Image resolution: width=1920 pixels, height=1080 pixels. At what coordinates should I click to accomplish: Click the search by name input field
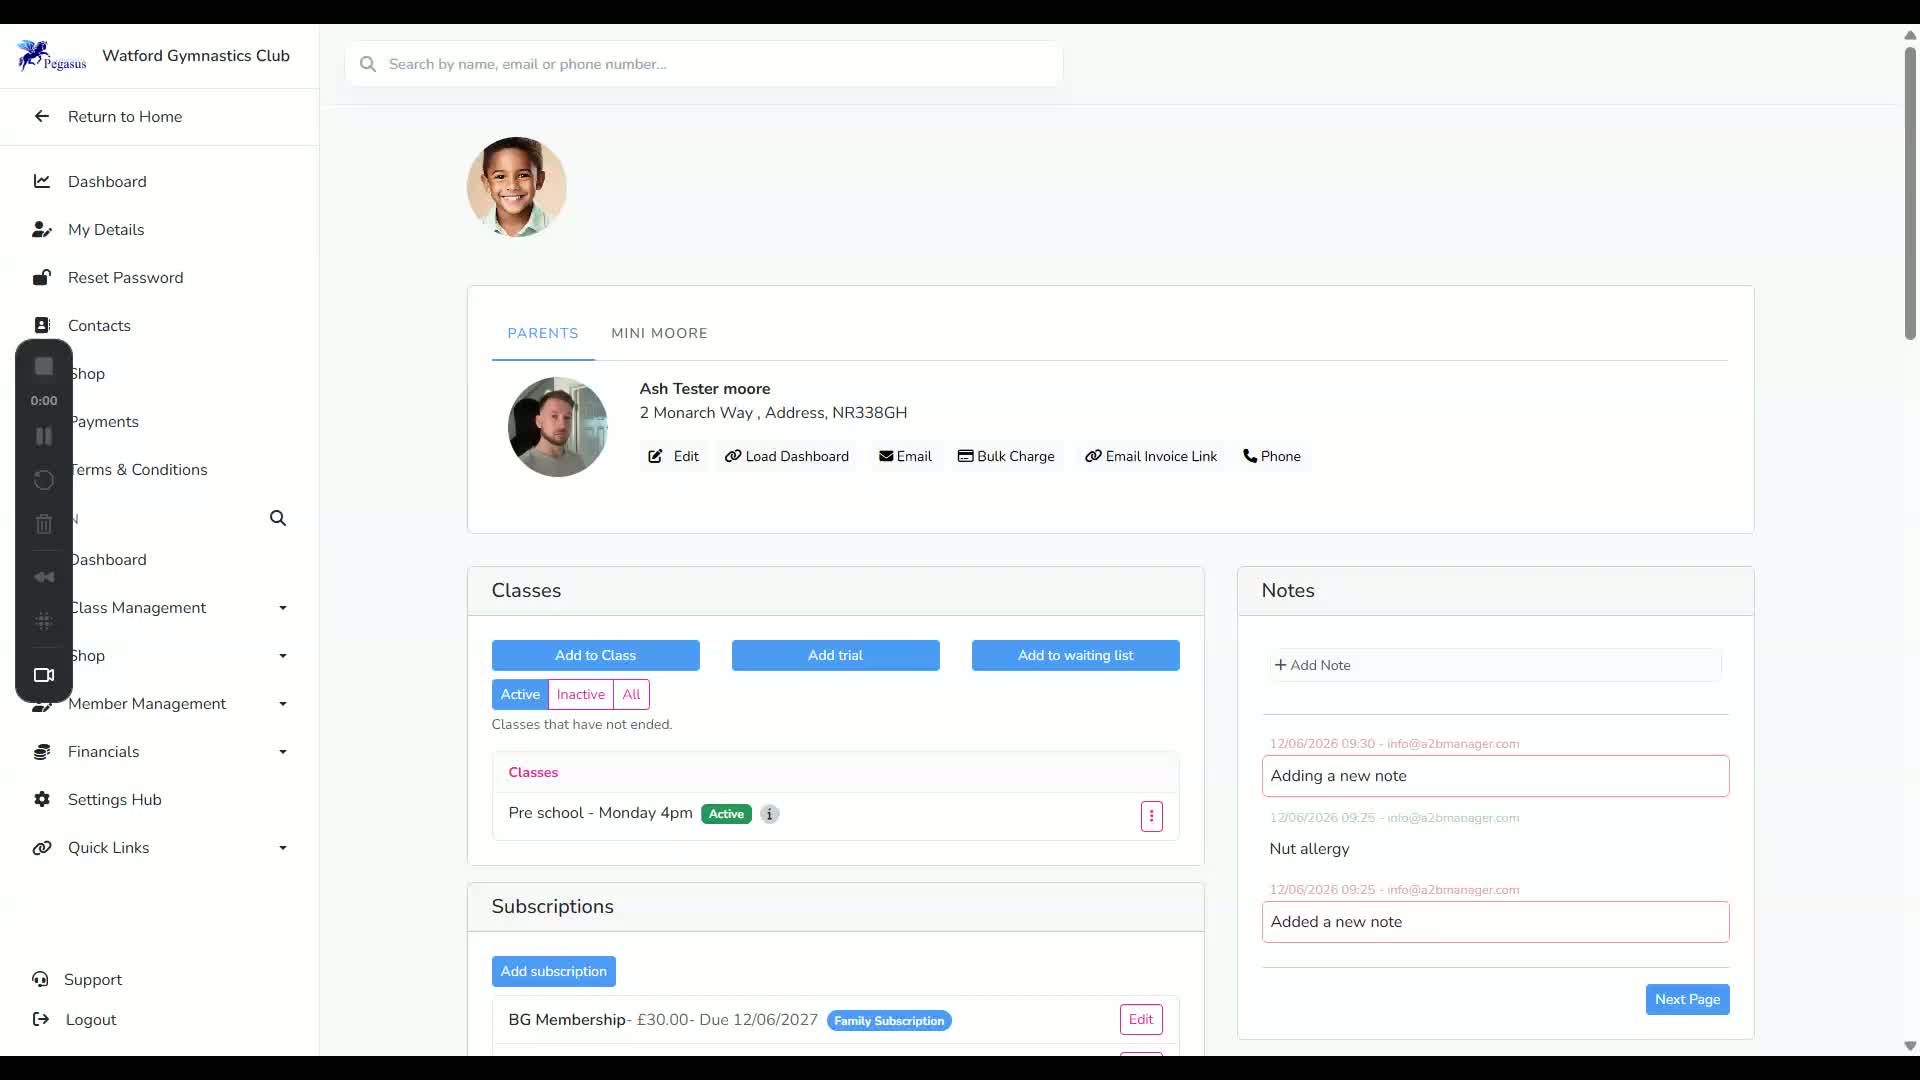point(704,64)
